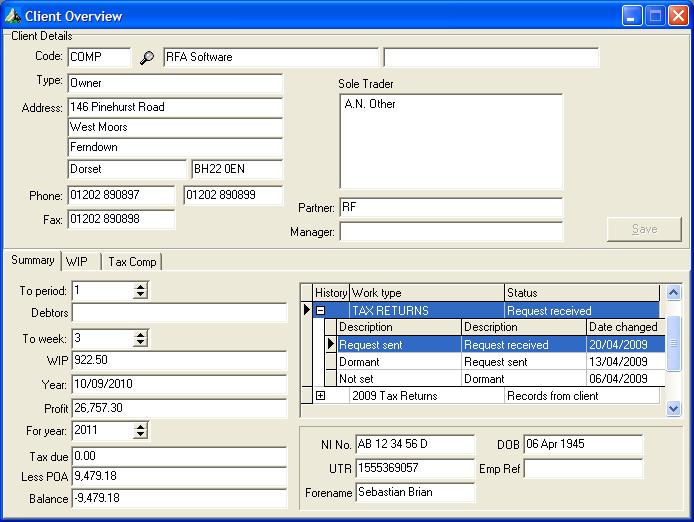Image resolution: width=694 pixels, height=522 pixels.
Task: Click the history grid scrollbar thumb
Action: pos(673,343)
